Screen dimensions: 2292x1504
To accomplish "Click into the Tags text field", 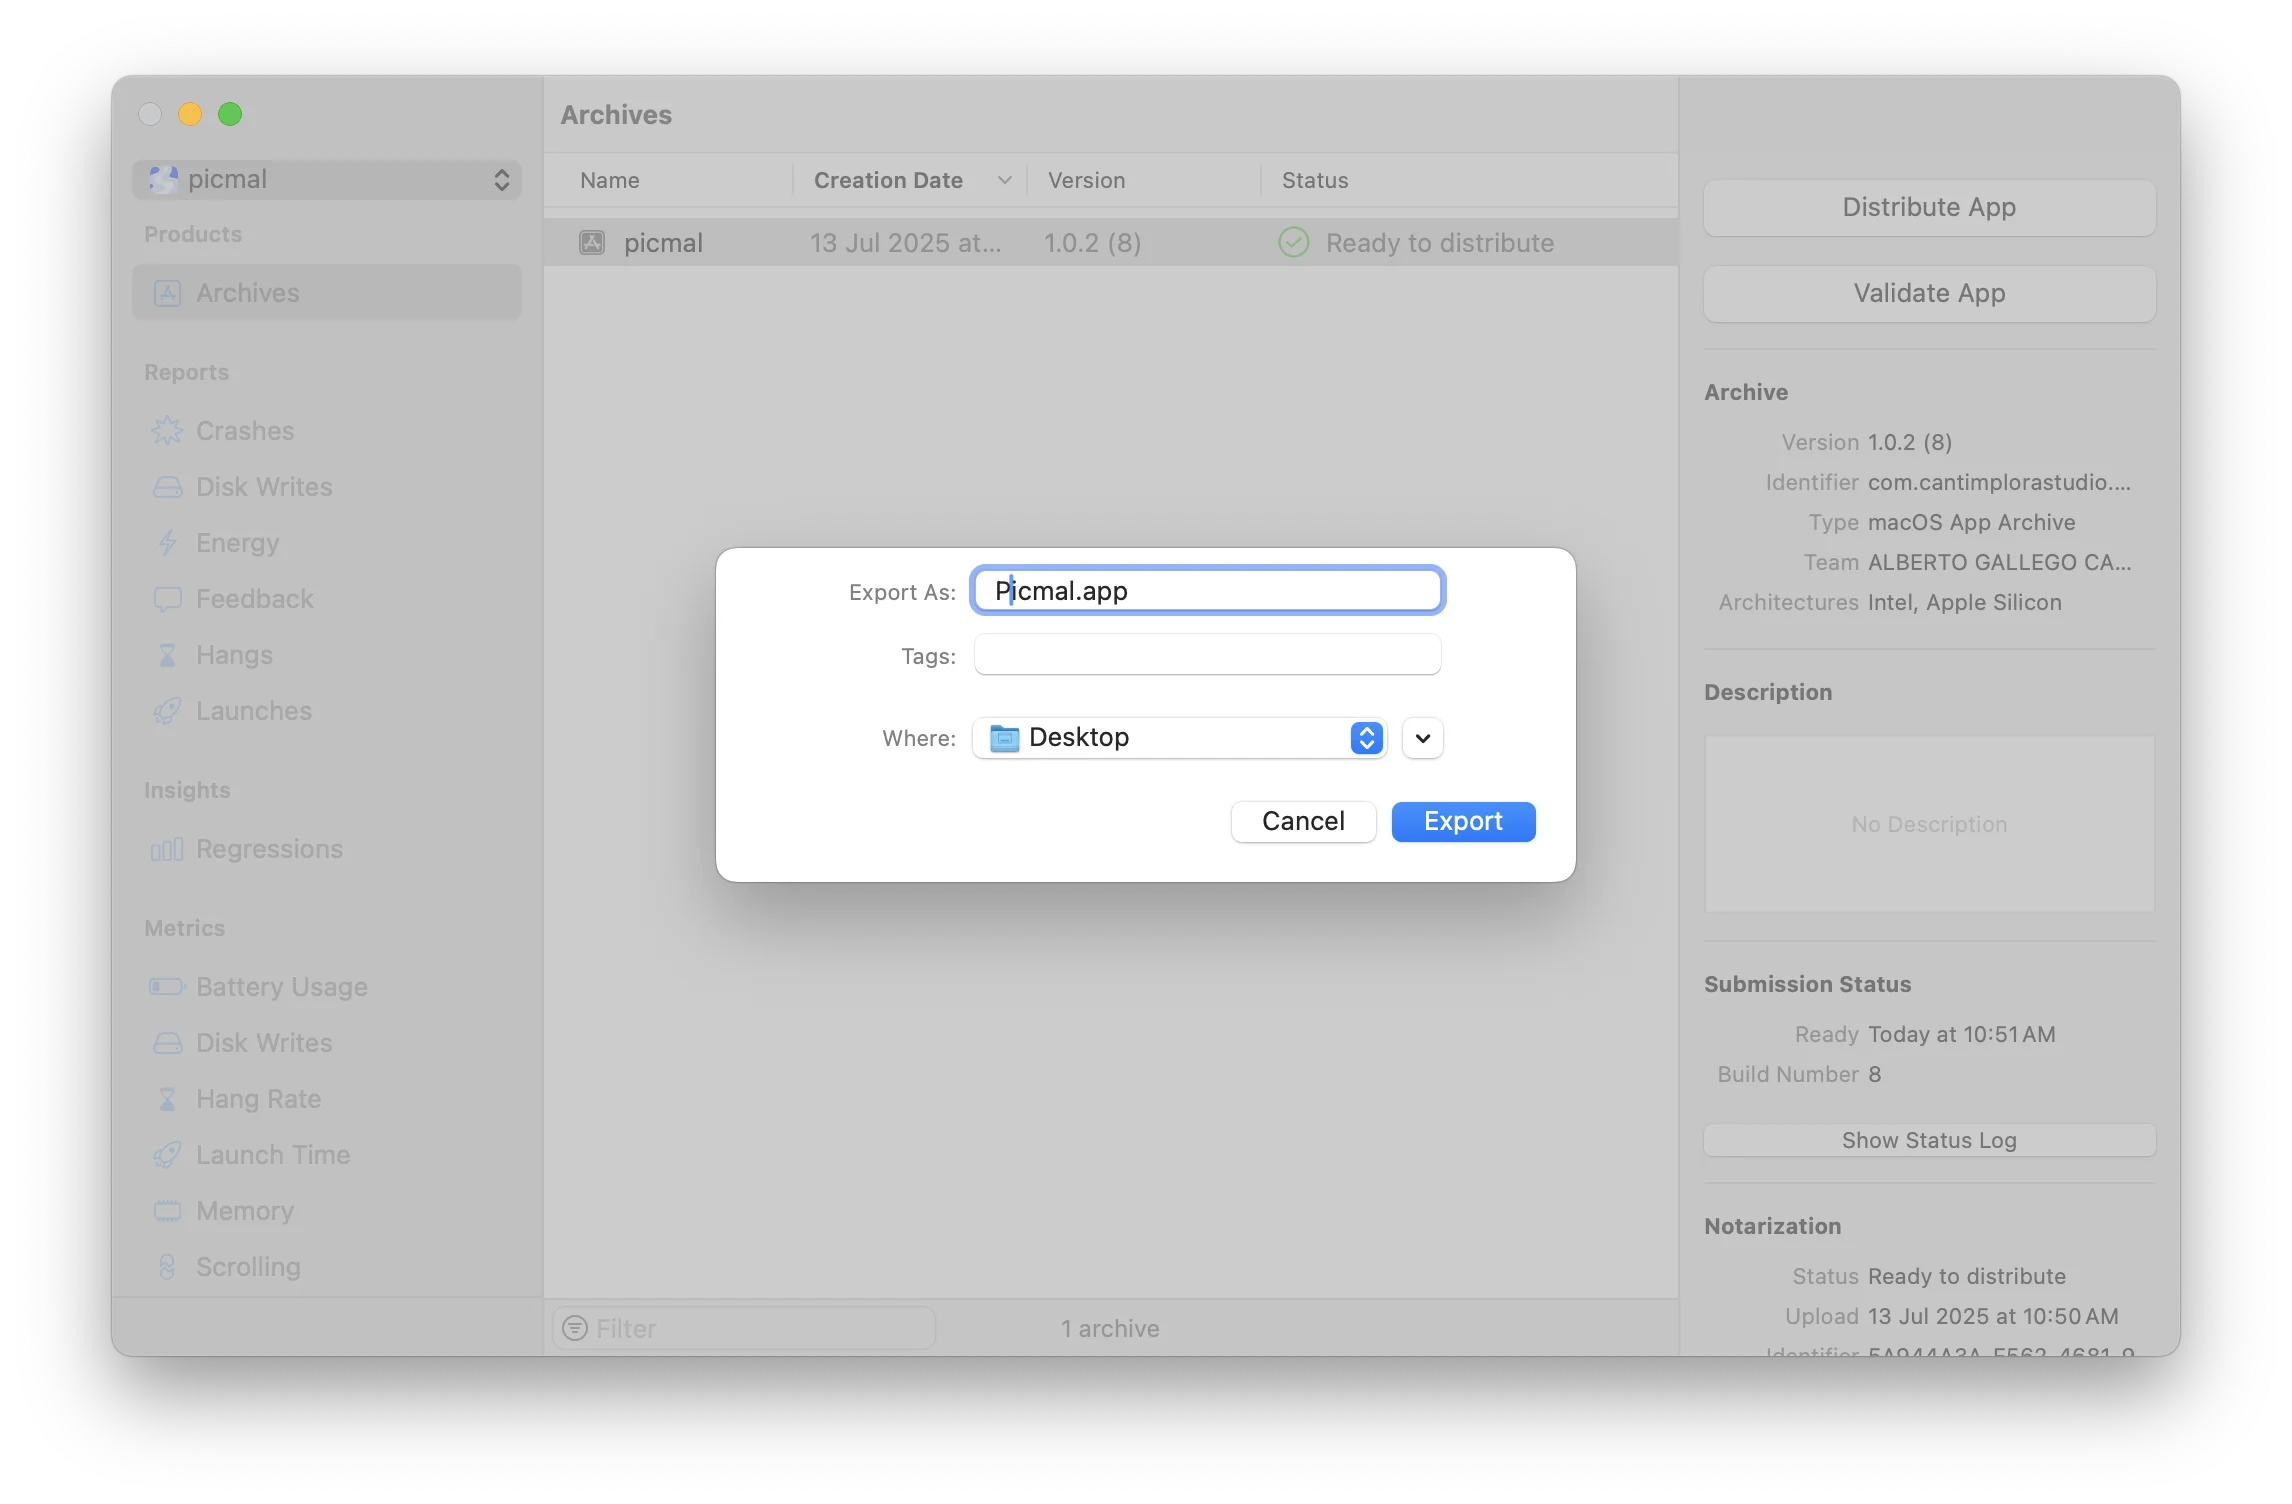I will click(x=1207, y=656).
